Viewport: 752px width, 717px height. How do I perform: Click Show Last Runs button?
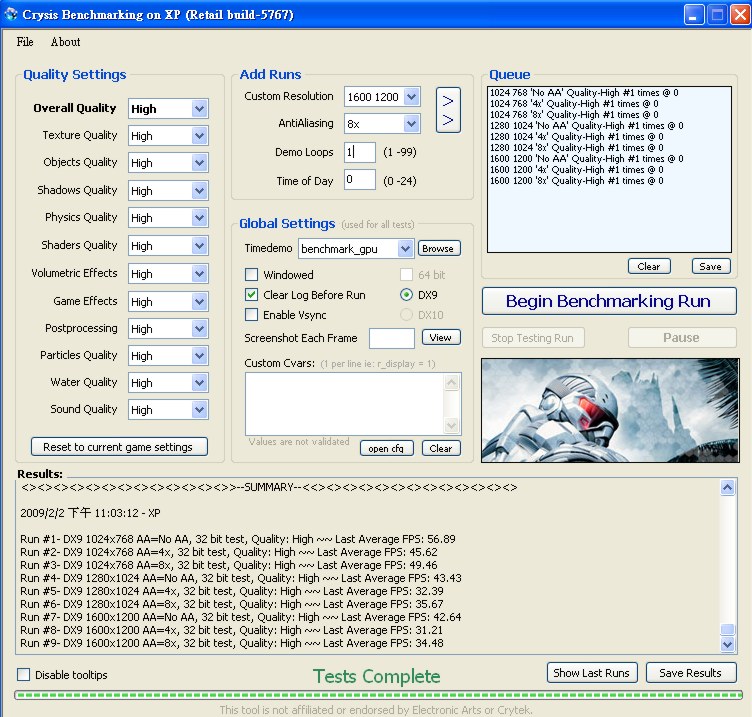tap(592, 672)
